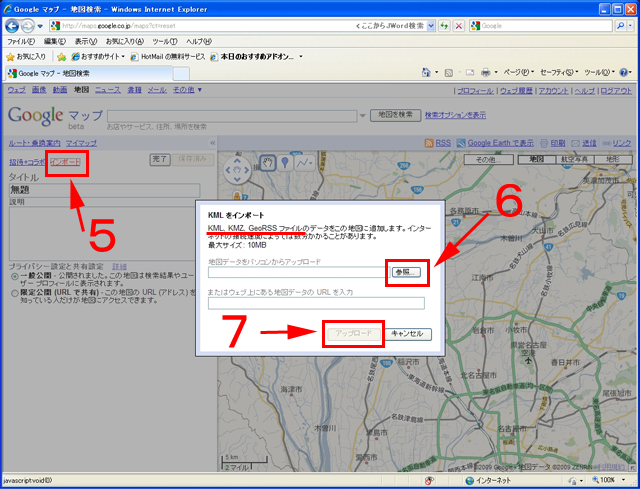Select the hand pan tool on the map
The width and height of the screenshot is (640, 489).
coord(268,163)
